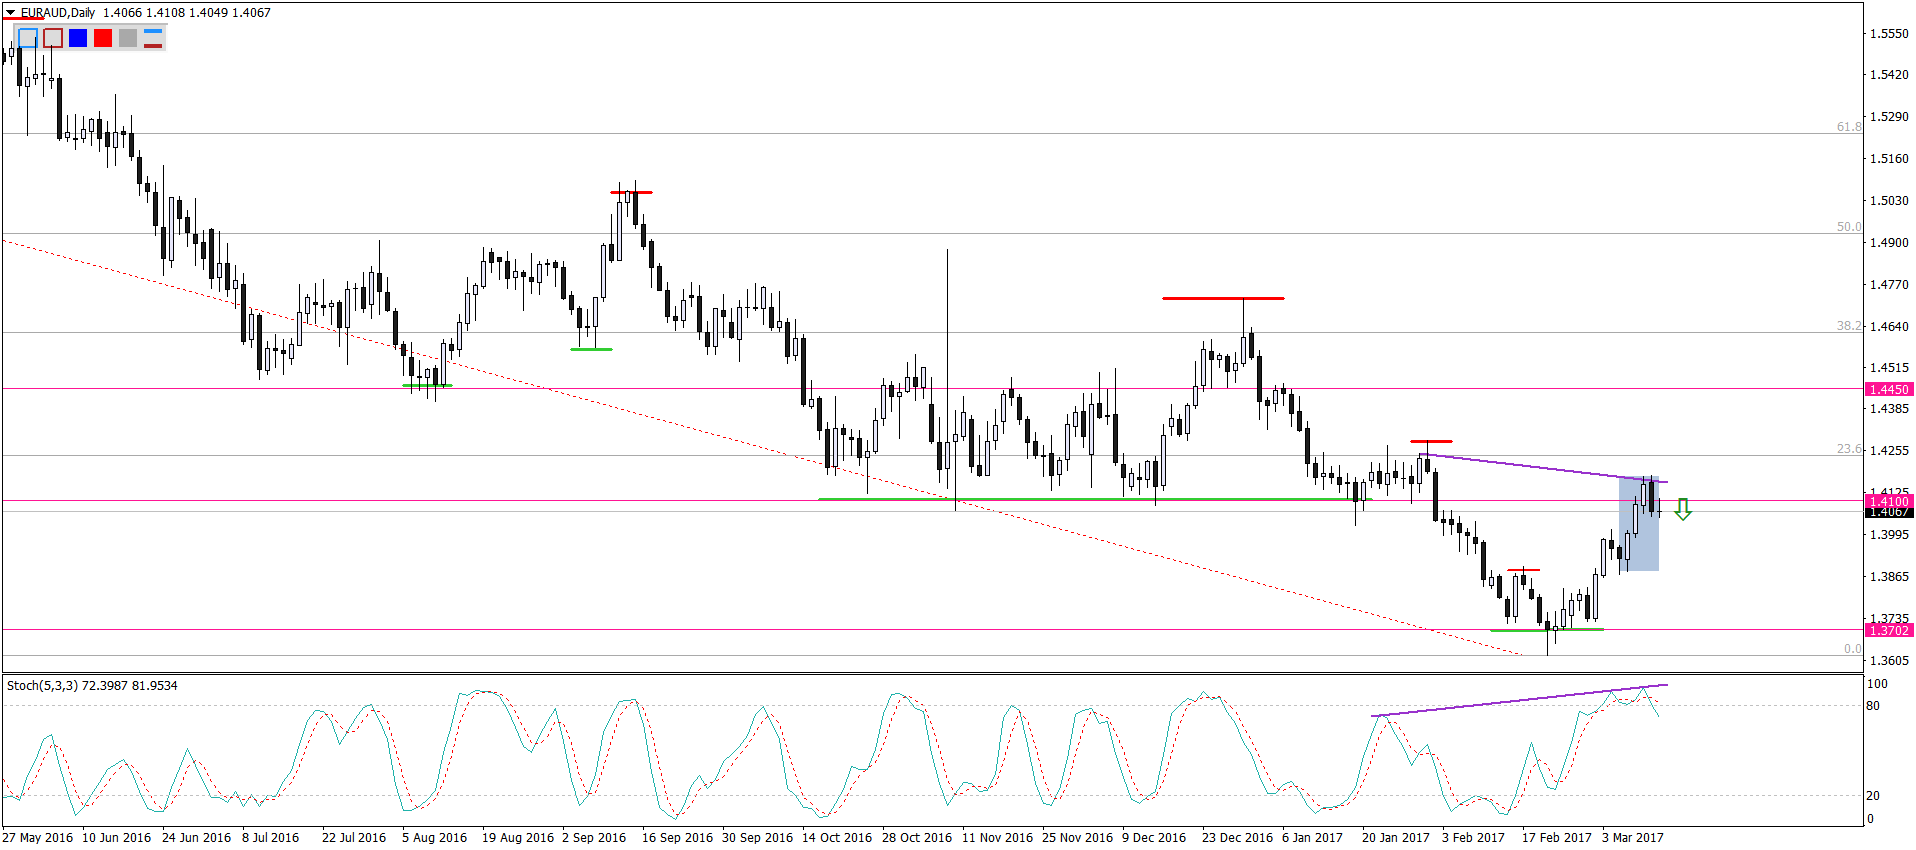Click the 20 Jan 2017 date label

tap(1396, 838)
